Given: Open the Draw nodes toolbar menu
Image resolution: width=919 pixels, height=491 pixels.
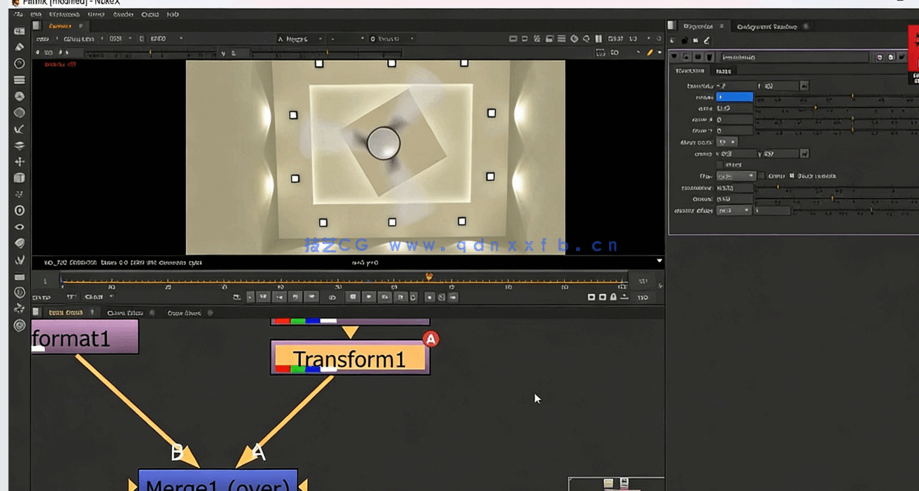Looking at the screenshot, I should (19, 47).
